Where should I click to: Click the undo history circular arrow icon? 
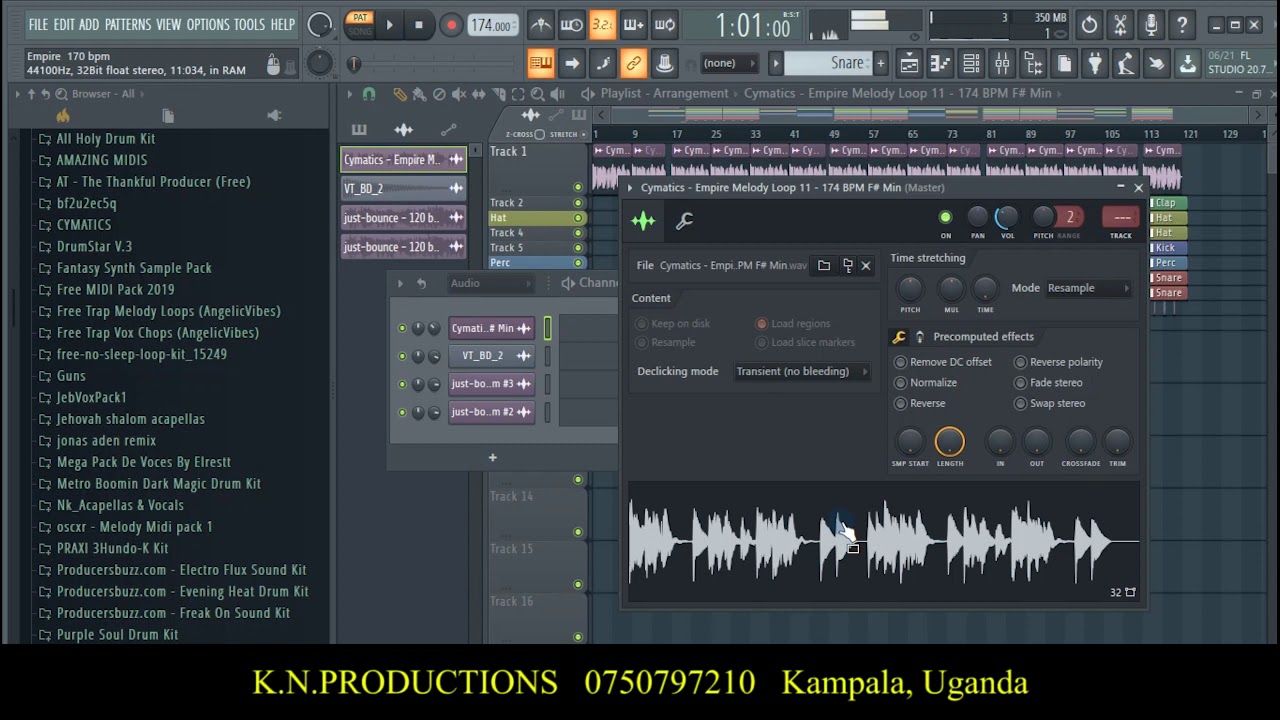point(1089,25)
